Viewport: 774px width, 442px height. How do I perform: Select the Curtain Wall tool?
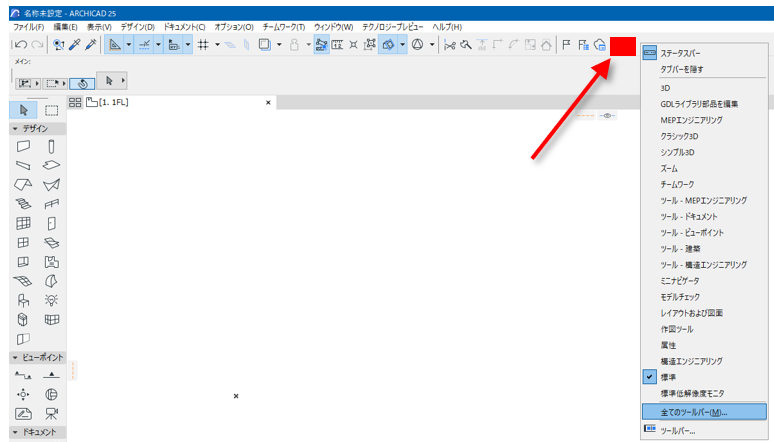pyautogui.click(x=23, y=223)
